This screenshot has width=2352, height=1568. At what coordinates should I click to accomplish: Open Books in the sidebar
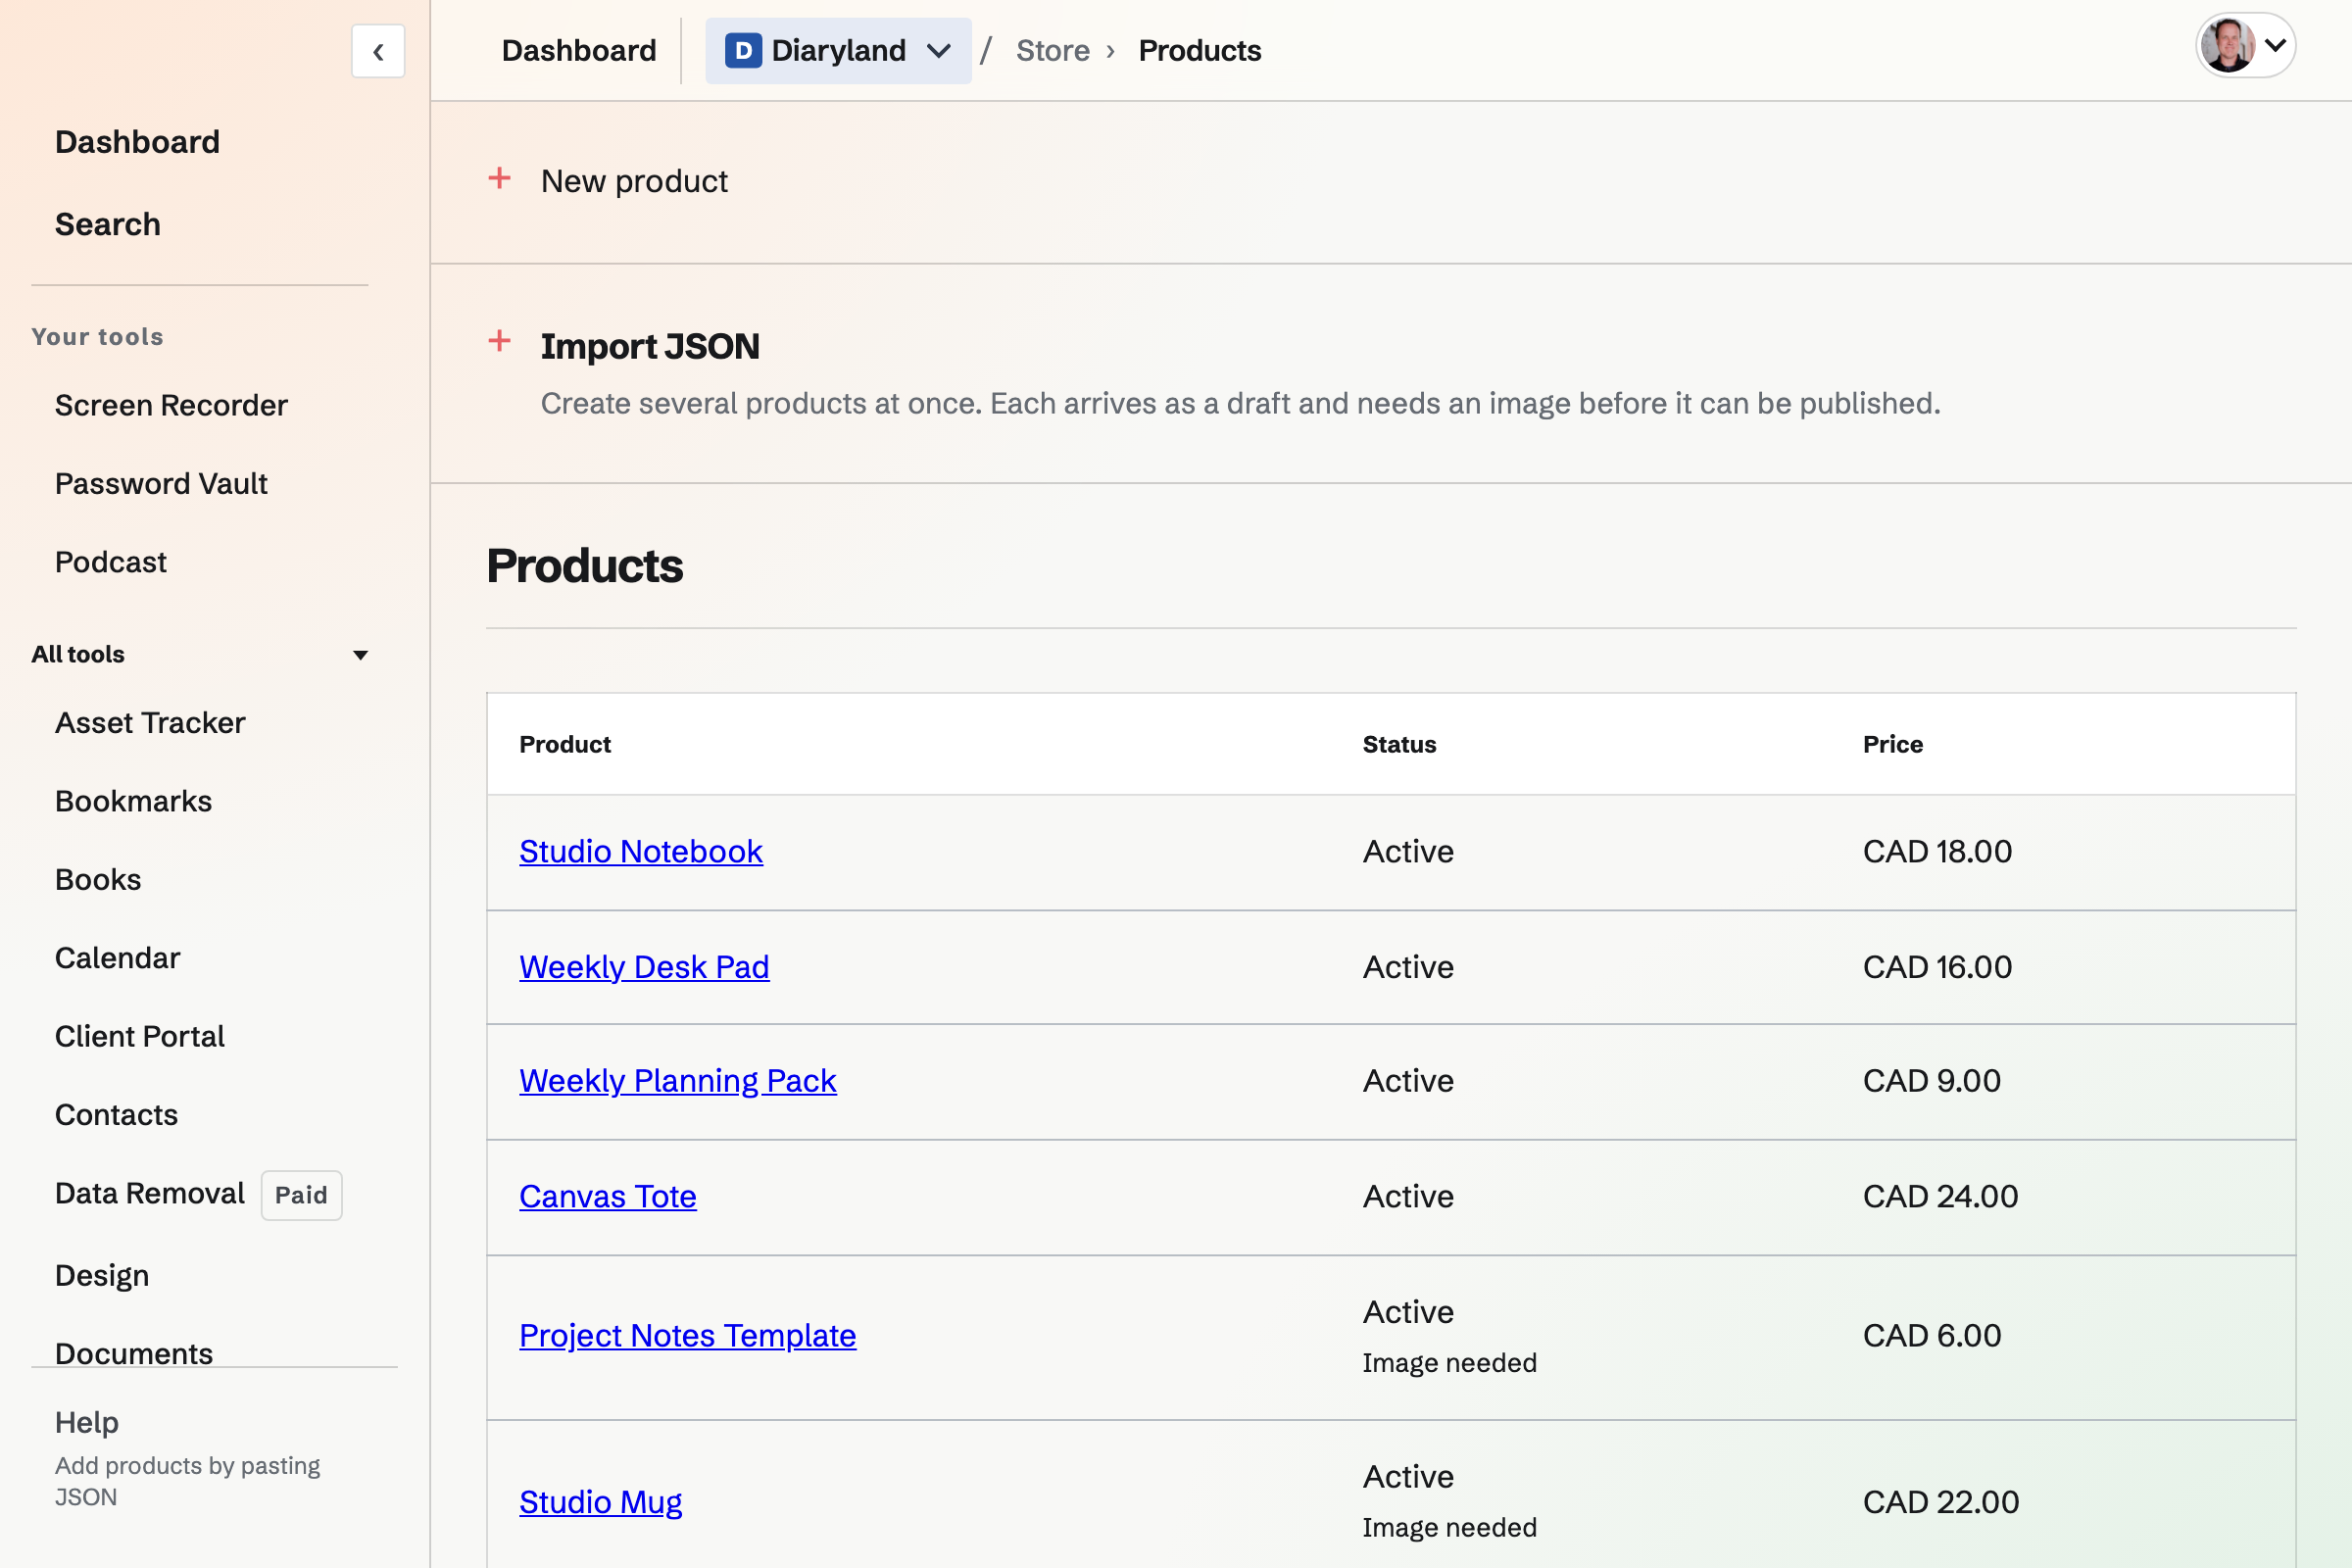pyautogui.click(x=98, y=879)
